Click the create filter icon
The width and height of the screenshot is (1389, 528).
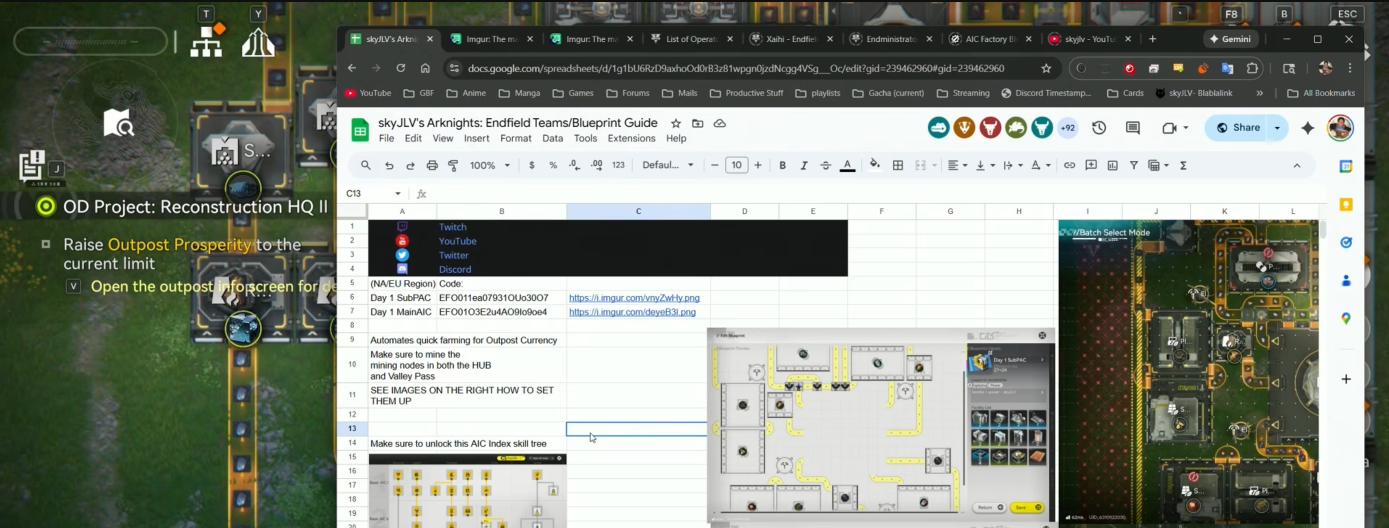[x=1133, y=165]
